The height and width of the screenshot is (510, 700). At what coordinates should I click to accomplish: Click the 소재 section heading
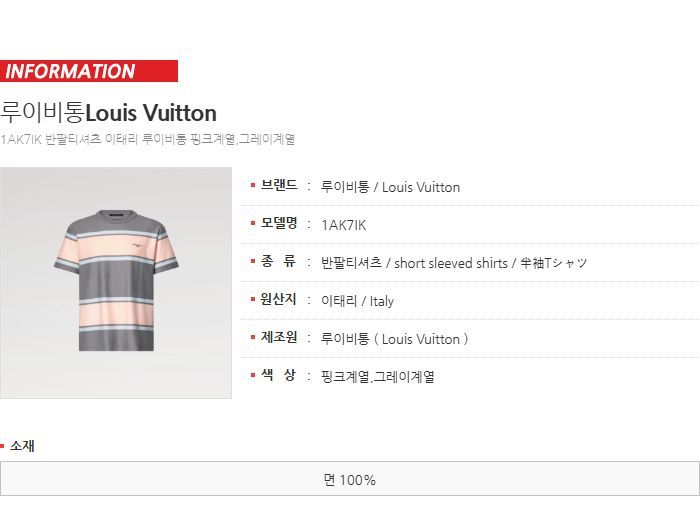pos(22,446)
